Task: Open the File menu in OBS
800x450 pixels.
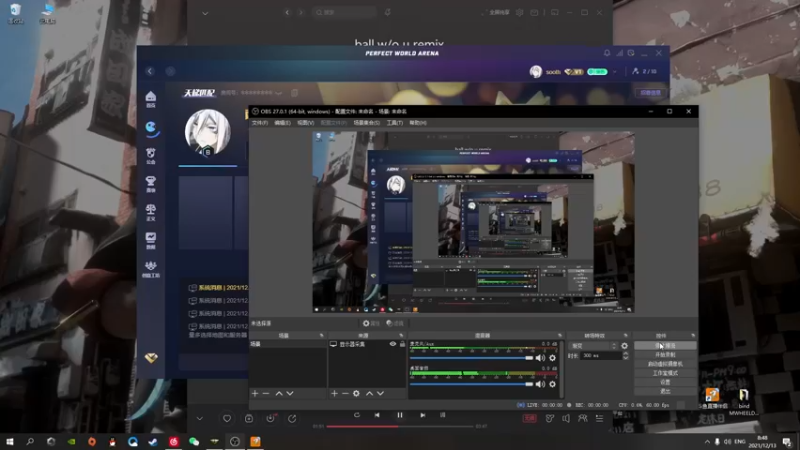Action: tap(260, 123)
